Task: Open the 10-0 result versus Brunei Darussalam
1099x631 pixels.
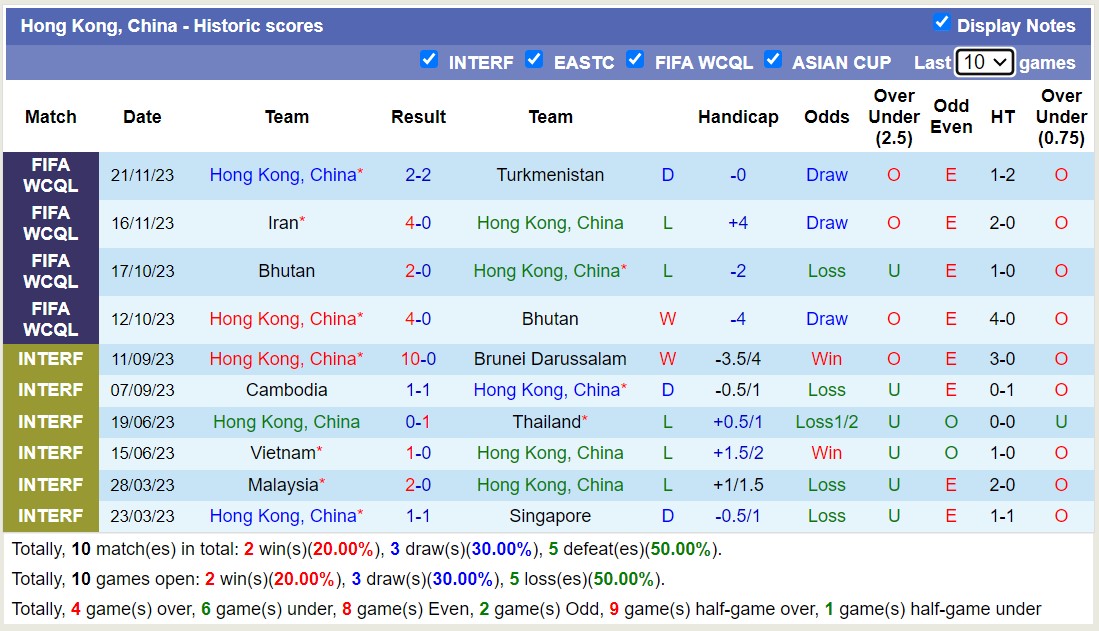Action: 418,359
